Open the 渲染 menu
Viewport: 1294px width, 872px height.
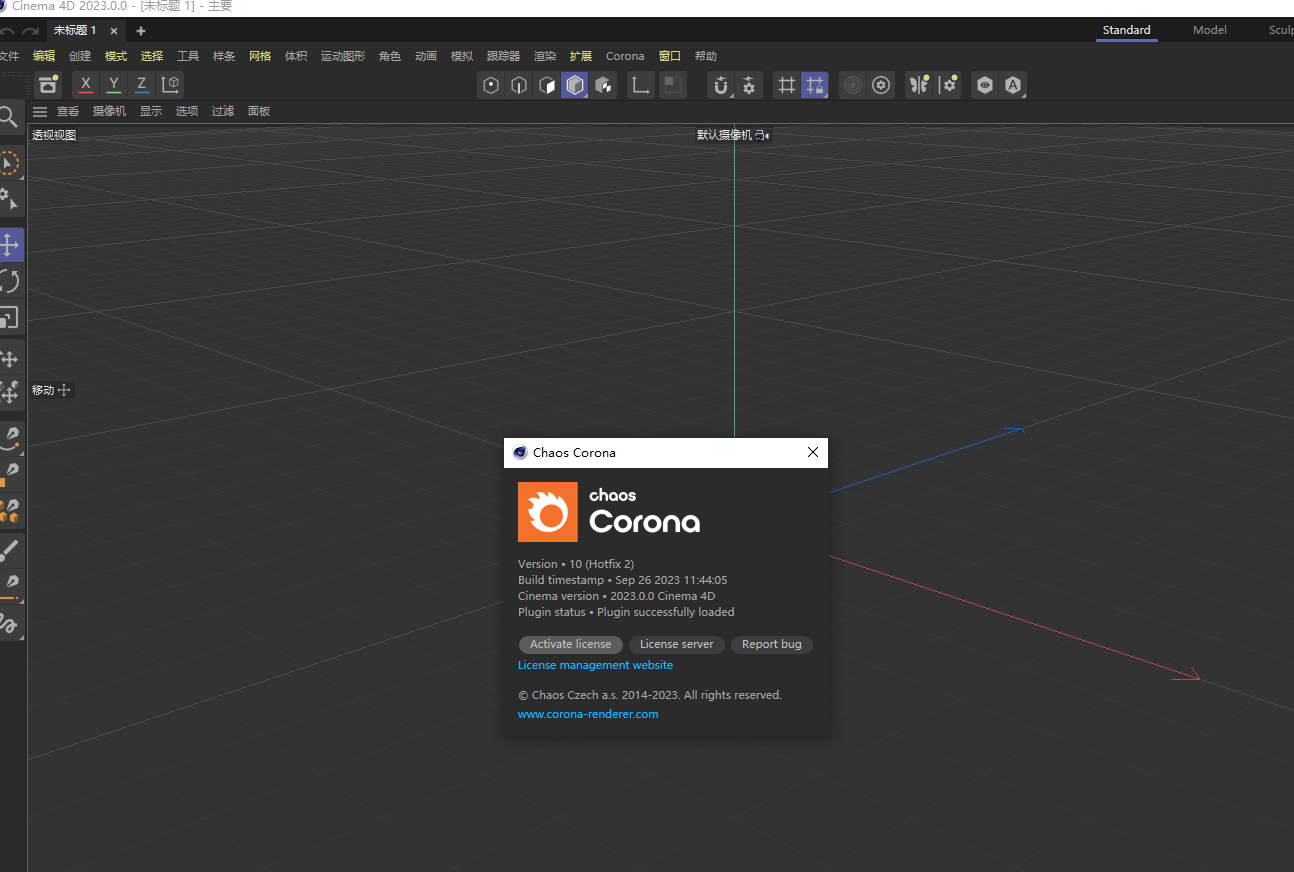pyautogui.click(x=545, y=56)
